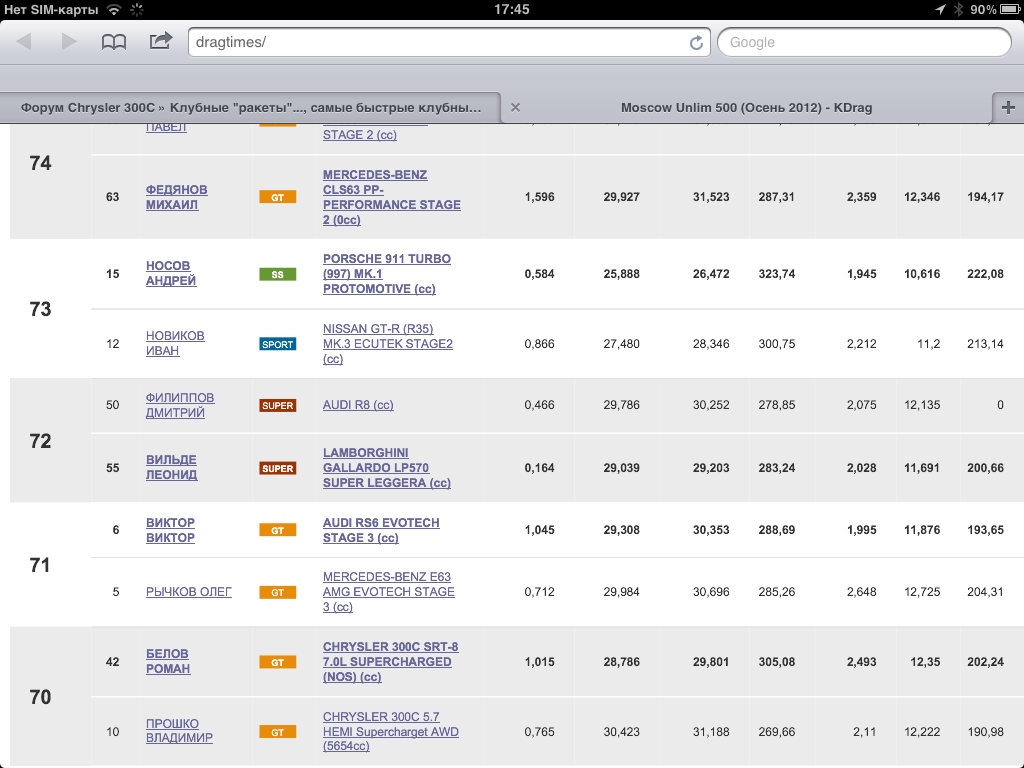Click the 28,346 time in Новиков row
This screenshot has height=768, width=1024.
point(711,344)
